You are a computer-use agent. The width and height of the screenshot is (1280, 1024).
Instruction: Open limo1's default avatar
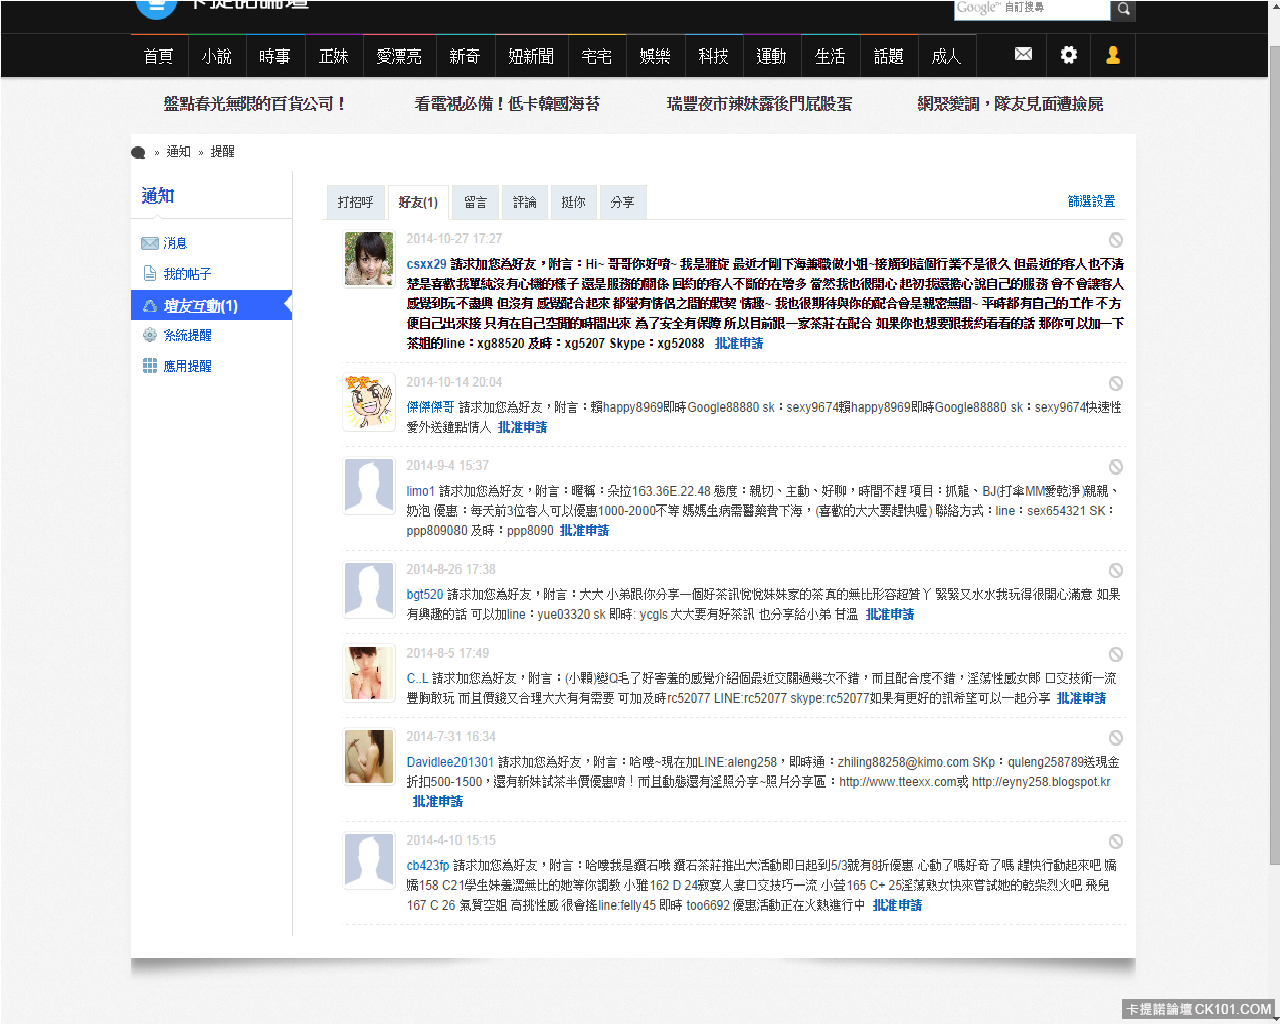[369, 486]
